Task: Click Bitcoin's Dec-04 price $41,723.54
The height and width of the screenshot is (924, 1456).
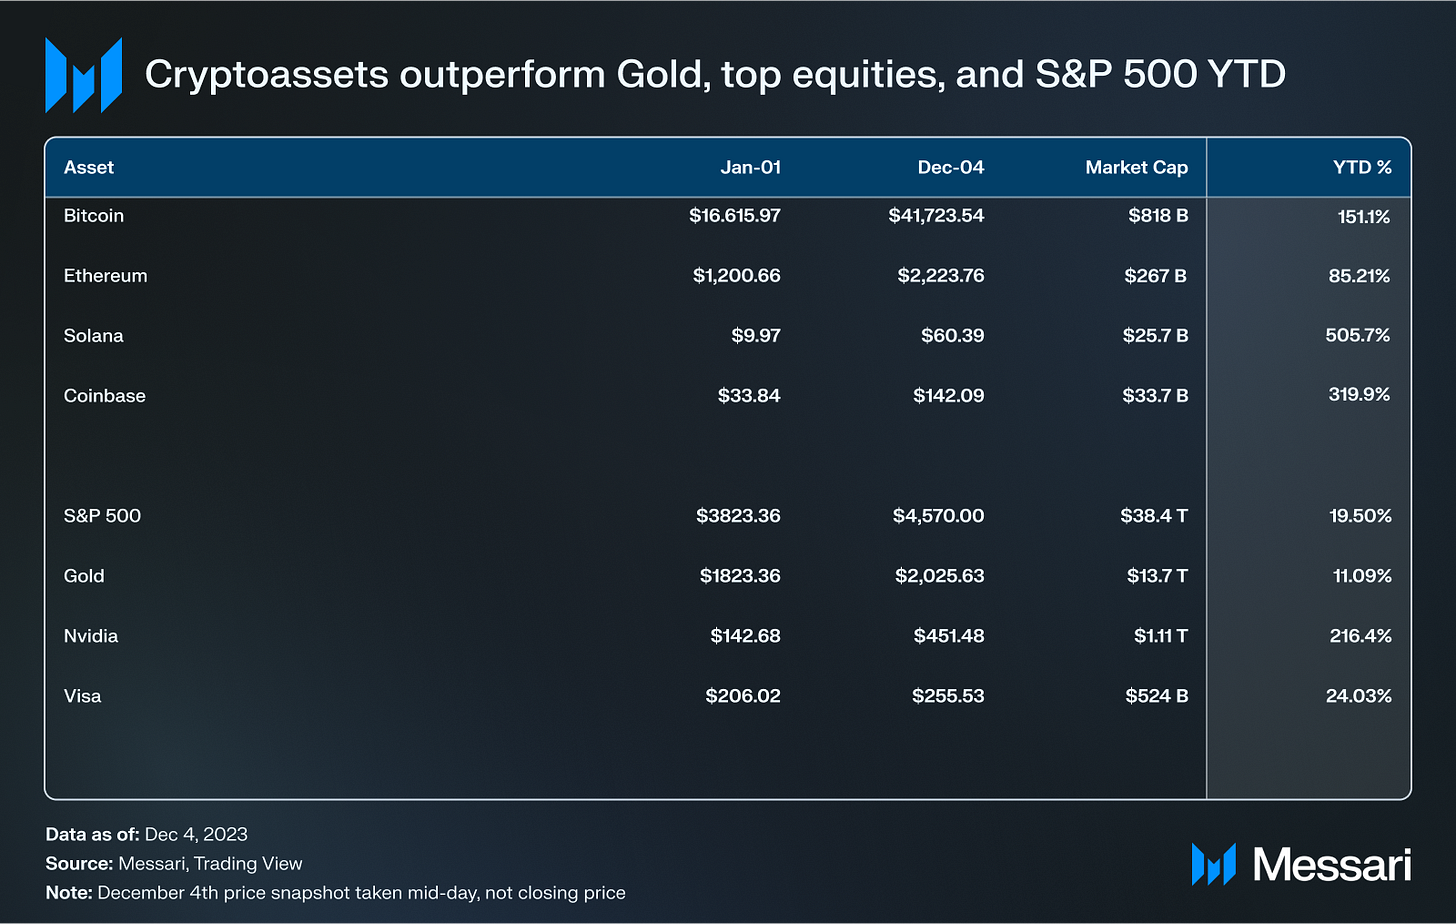Action: pos(936,216)
